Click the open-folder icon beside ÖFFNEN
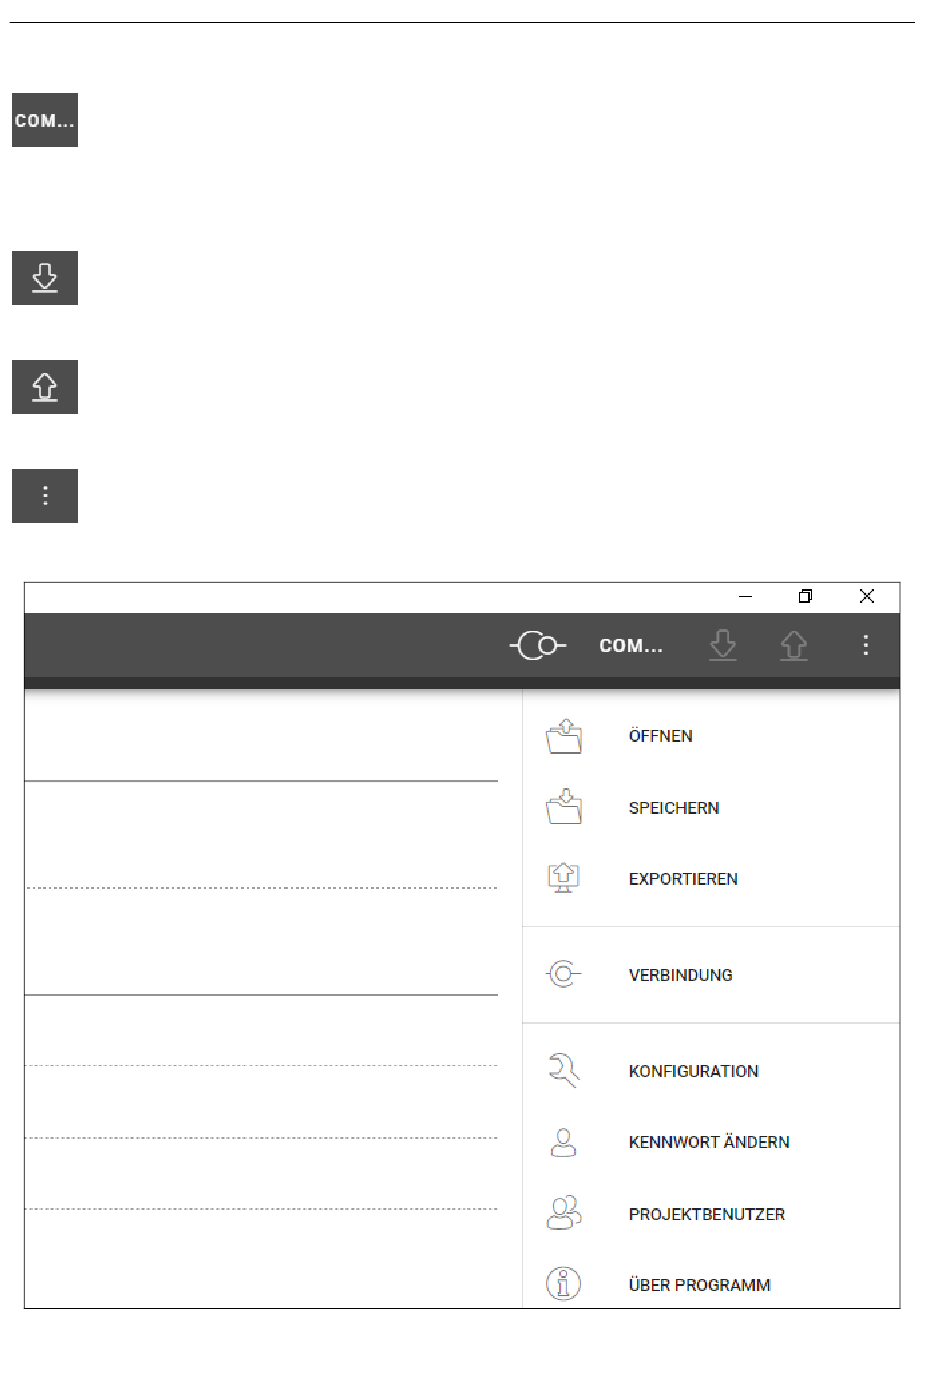This screenshot has width=950, height=1397. (564, 736)
